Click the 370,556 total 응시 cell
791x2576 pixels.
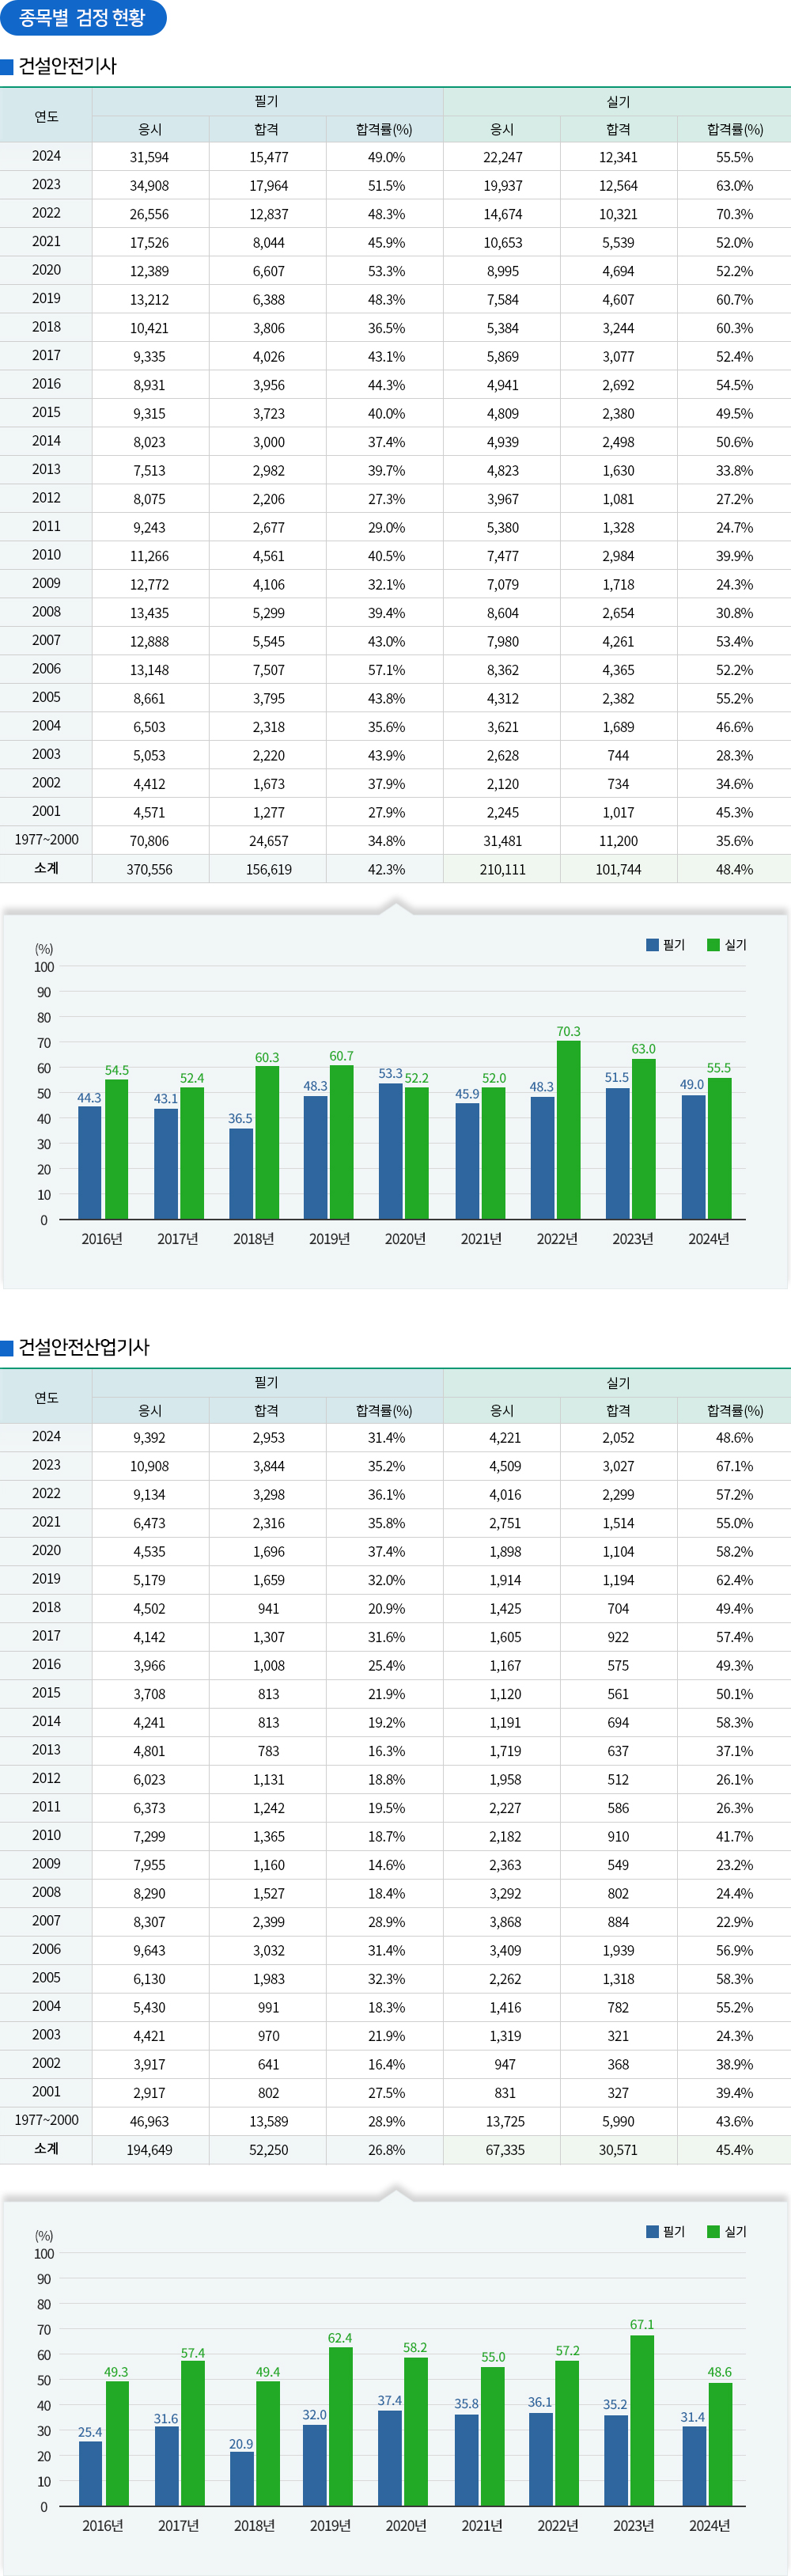[x=150, y=869]
